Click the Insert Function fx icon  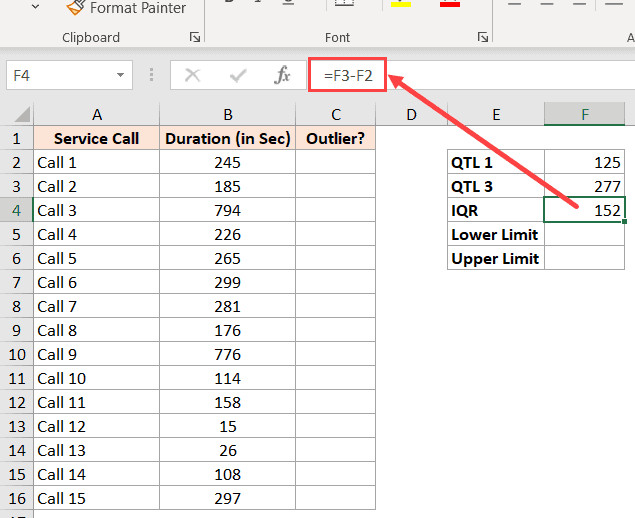click(282, 75)
